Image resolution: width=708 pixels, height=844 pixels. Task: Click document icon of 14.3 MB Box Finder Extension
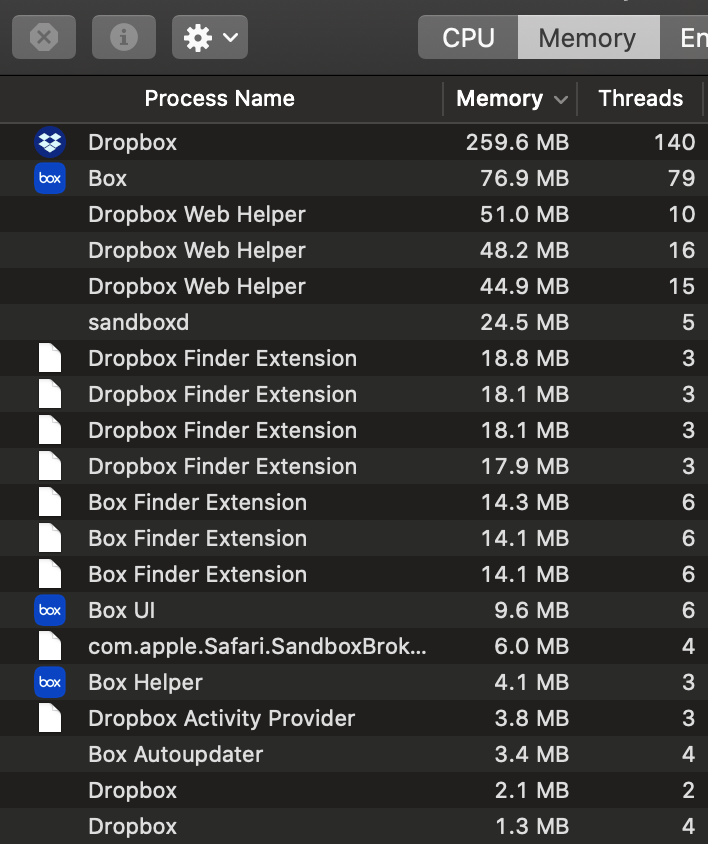[50, 502]
